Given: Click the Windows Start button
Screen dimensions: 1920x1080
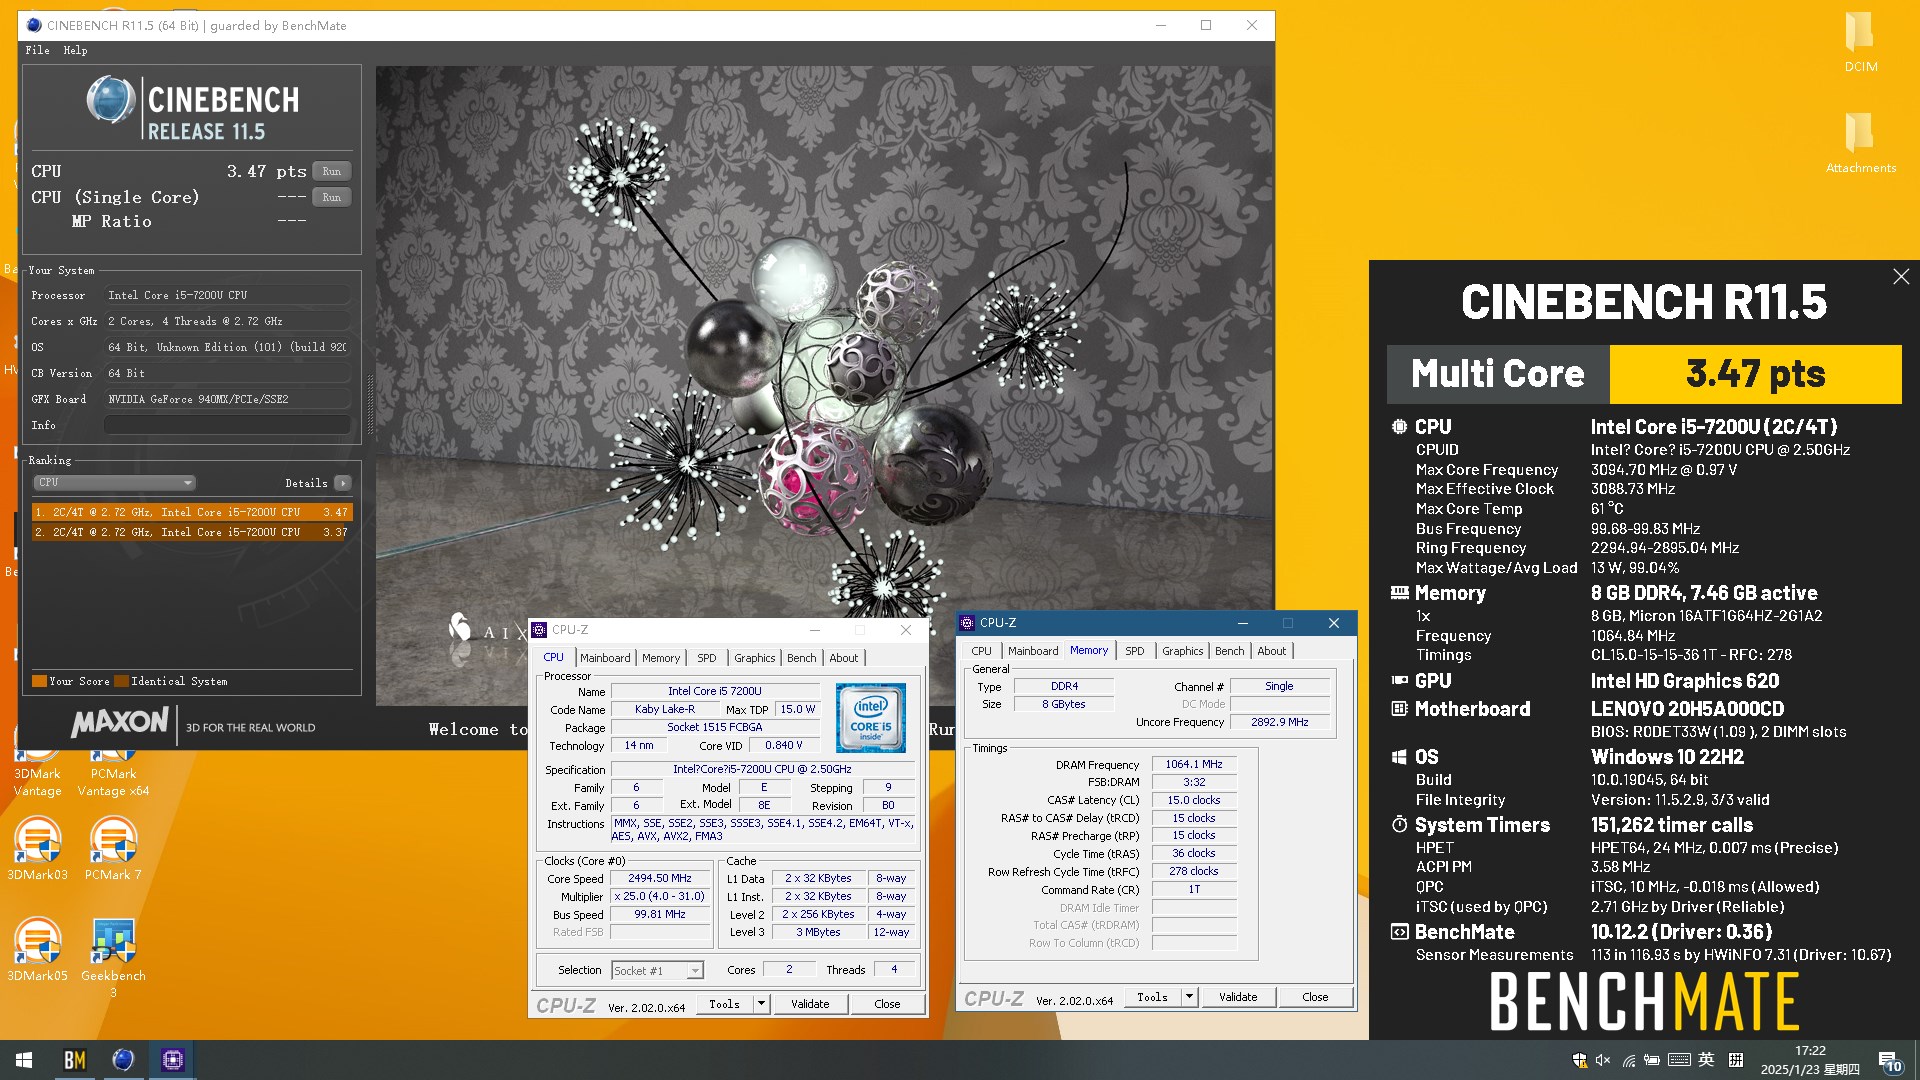Looking at the screenshot, I should (24, 1060).
